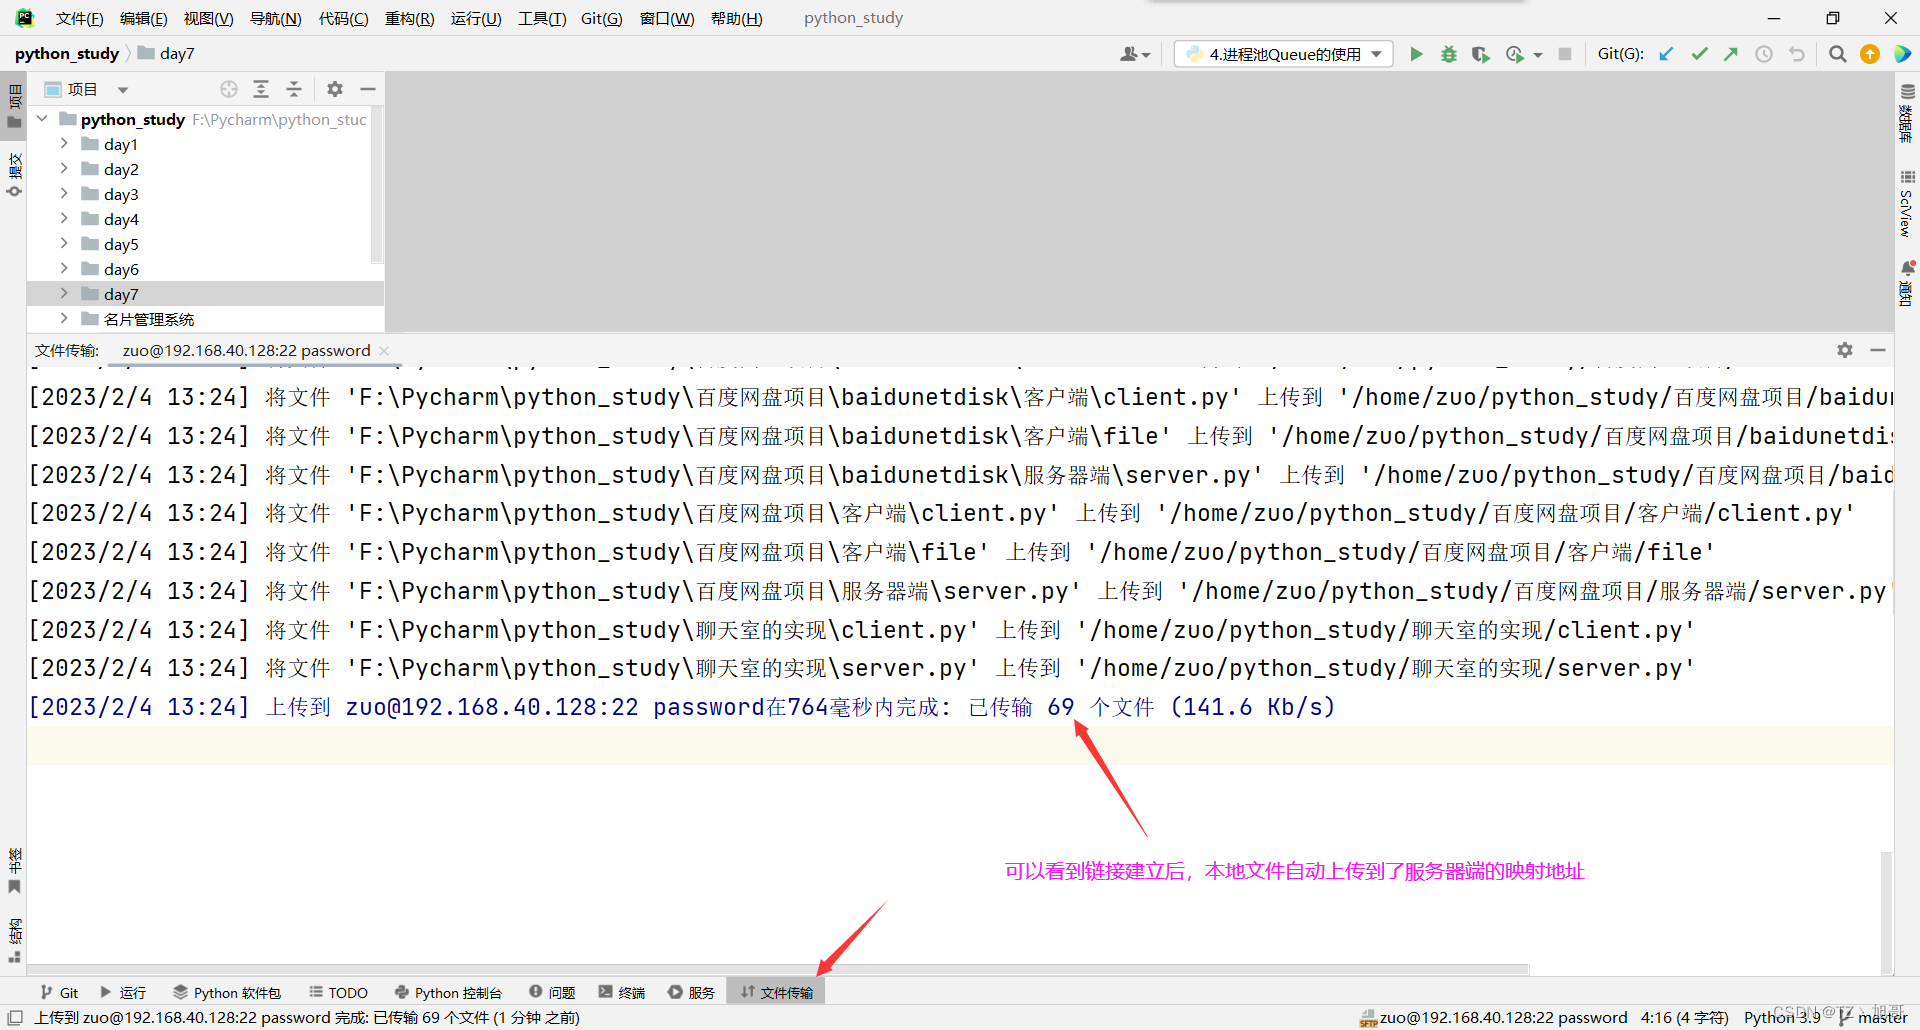Viewport: 1920px width, 1030px height.
Task: Open file transfer panel settings gear
Action: 1845,350
